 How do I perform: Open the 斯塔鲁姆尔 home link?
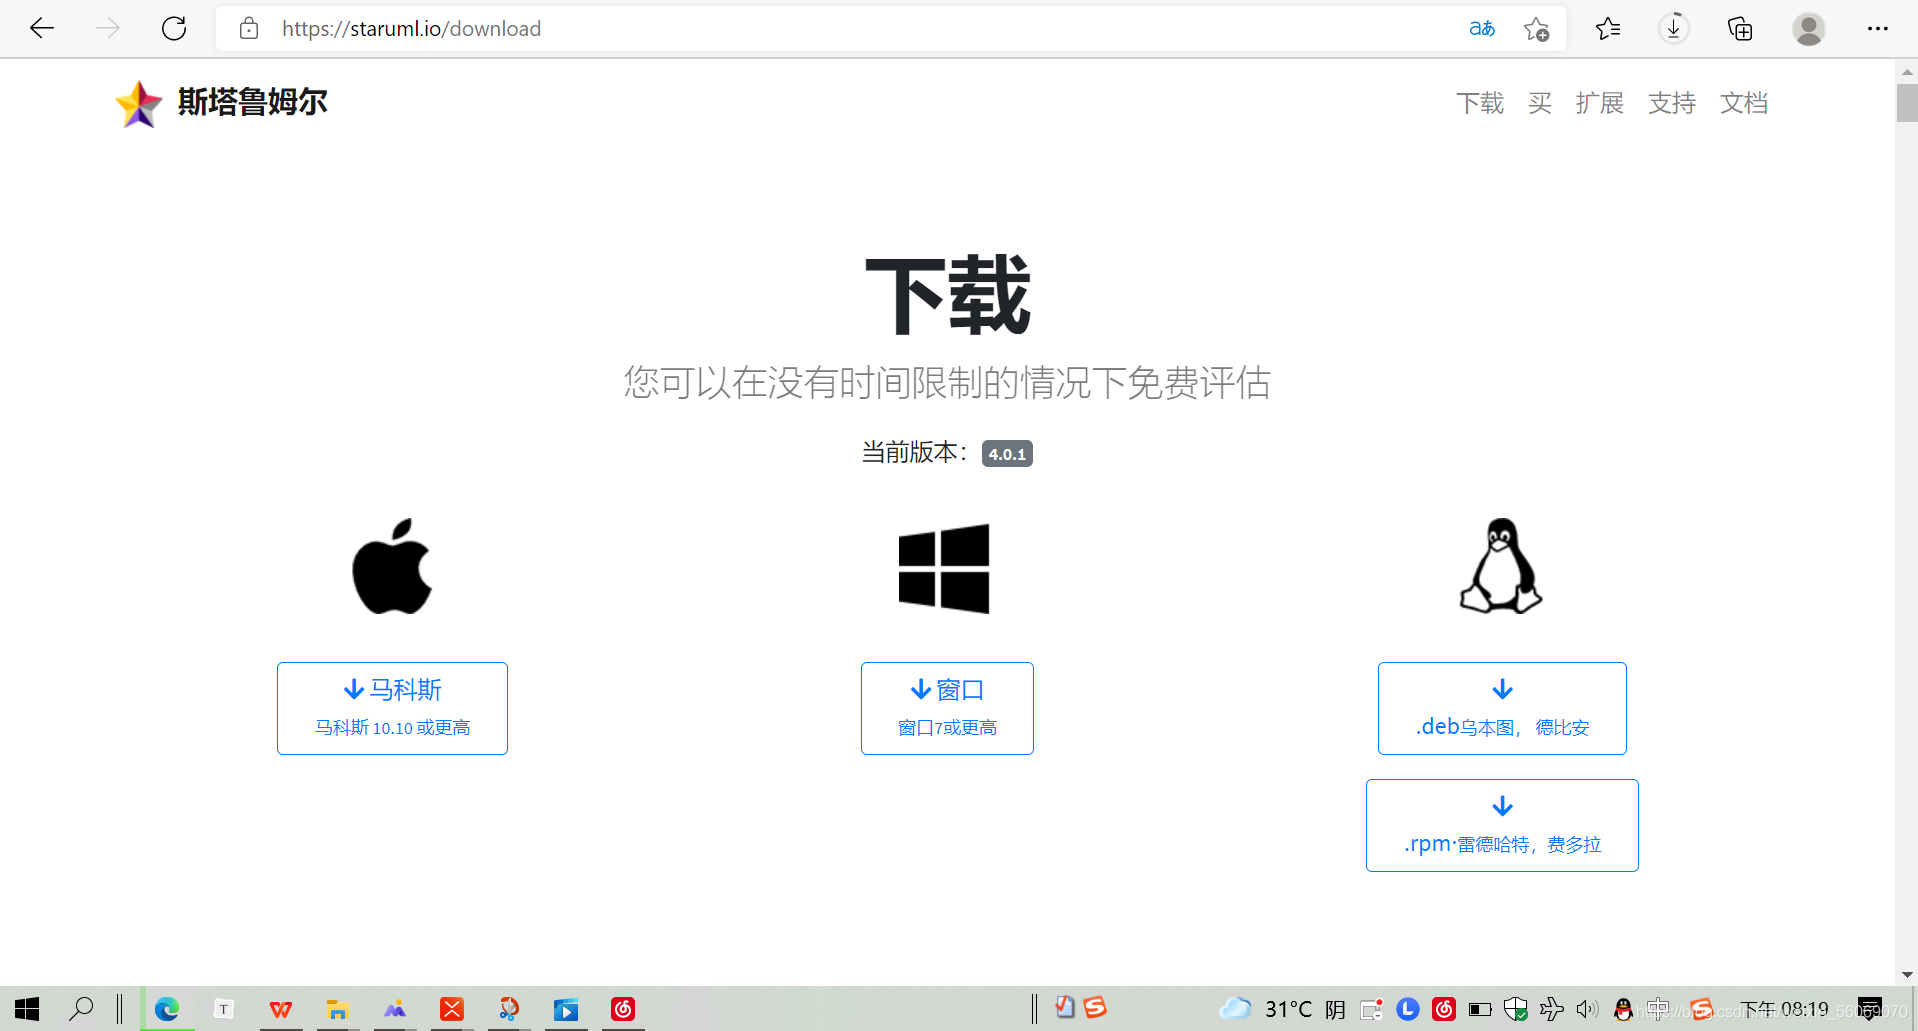point(252,102)
